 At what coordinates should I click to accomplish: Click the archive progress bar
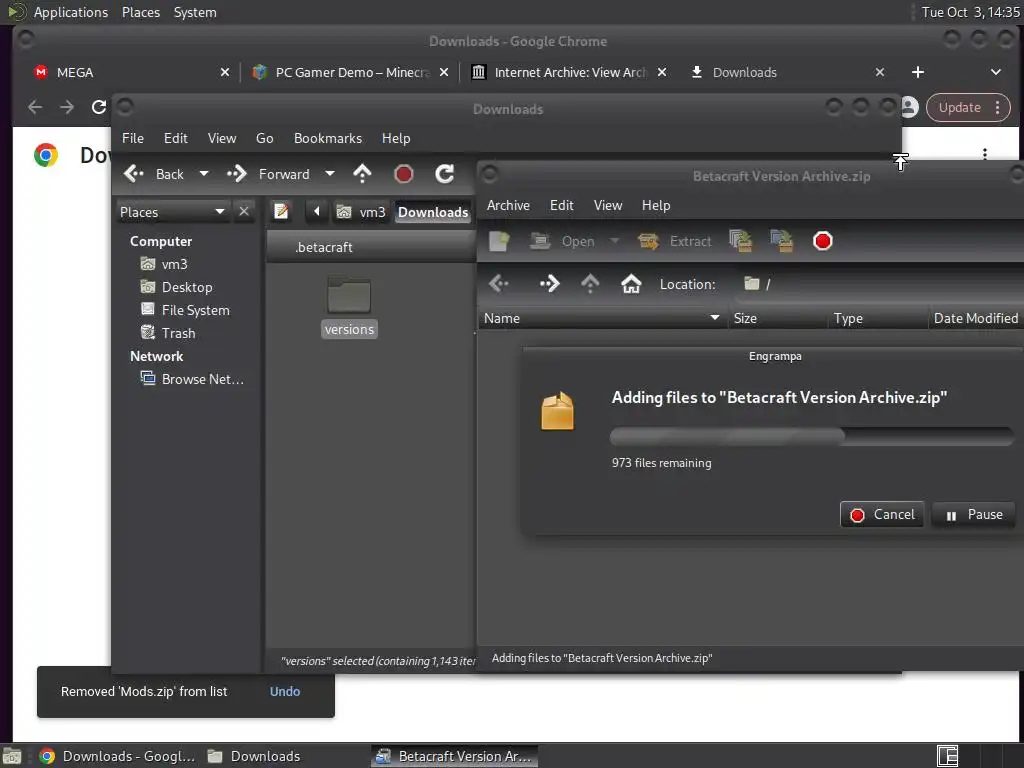(x=812, y=436)
